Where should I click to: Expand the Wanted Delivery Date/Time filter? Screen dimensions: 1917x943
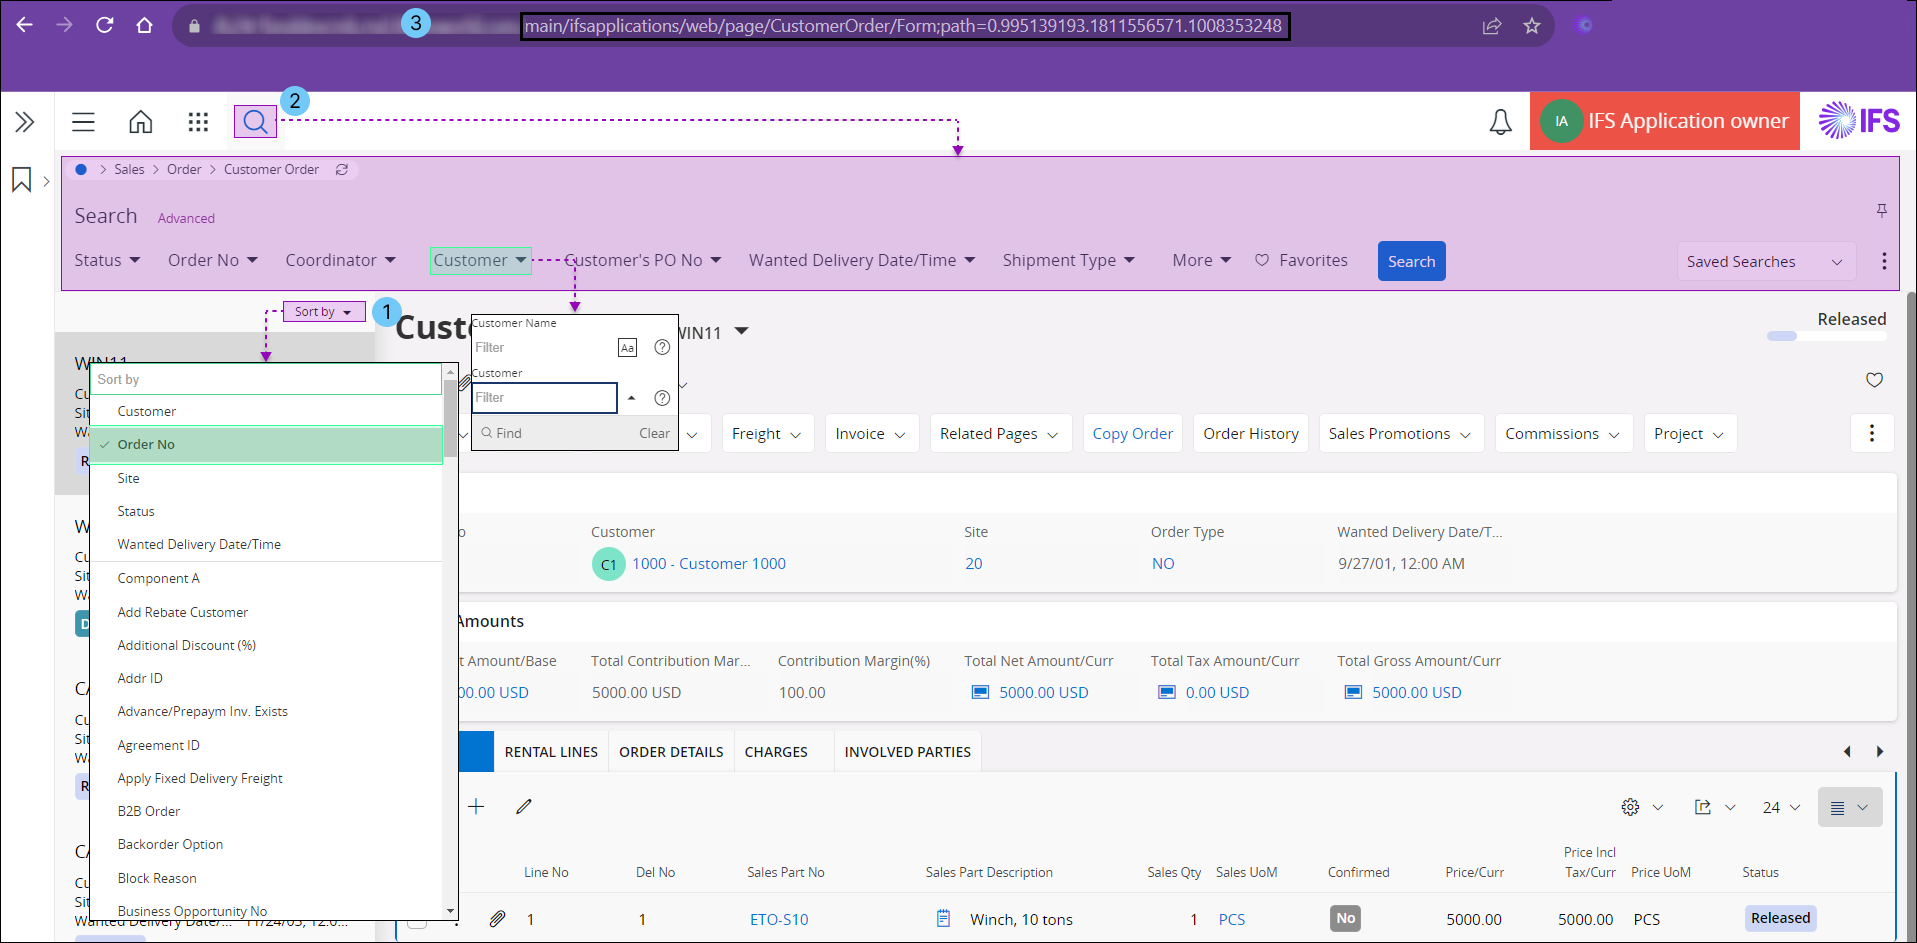point(861,261)
